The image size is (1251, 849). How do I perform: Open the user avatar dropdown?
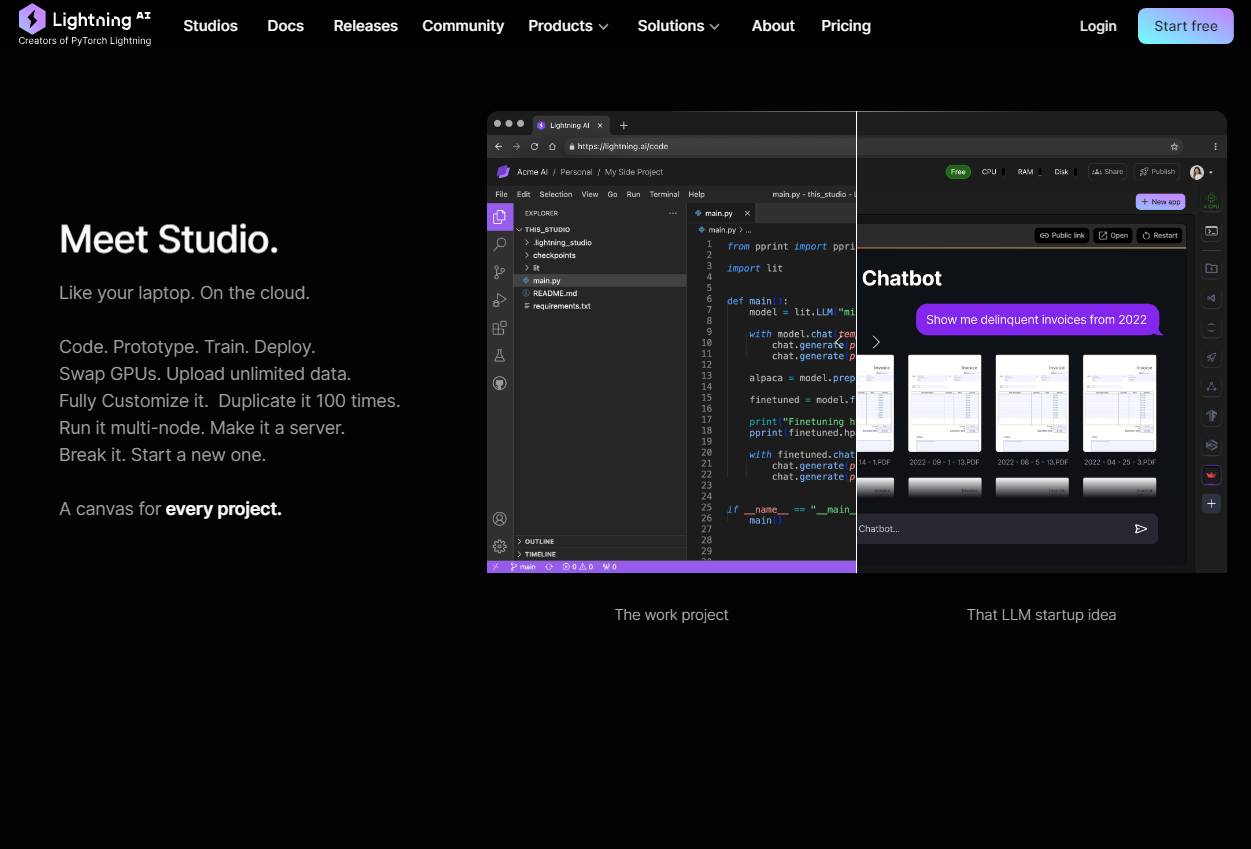(x=1201, y=172)
